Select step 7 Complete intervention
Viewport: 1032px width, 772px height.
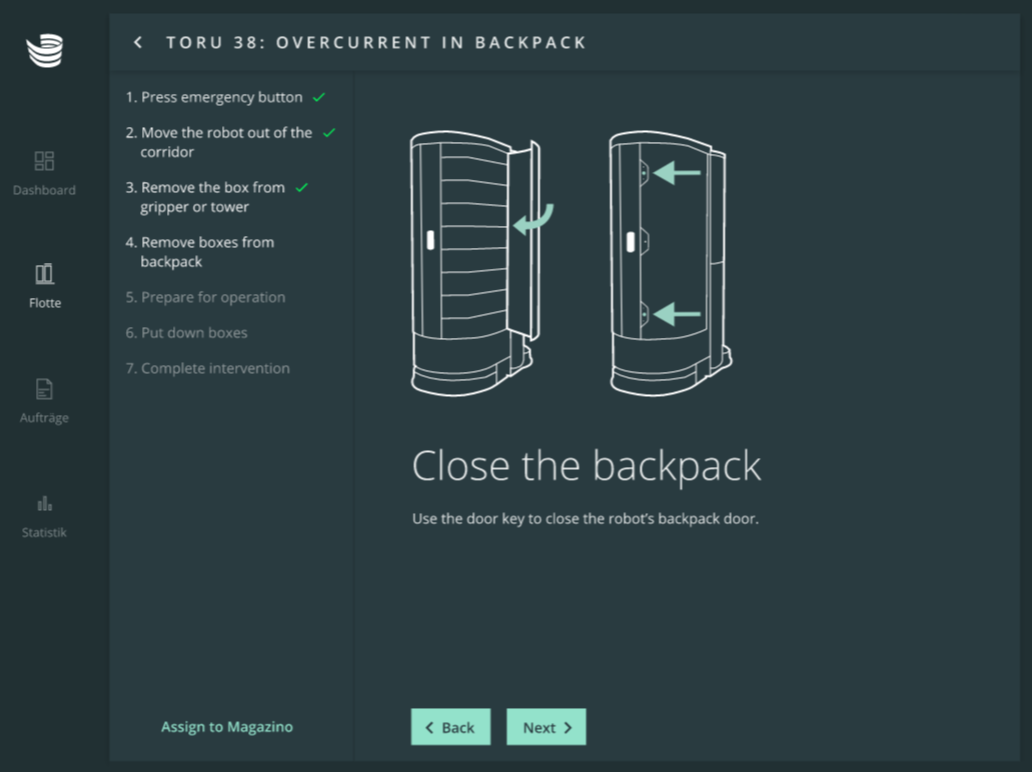pyautogui.click(x=207, y=368)
